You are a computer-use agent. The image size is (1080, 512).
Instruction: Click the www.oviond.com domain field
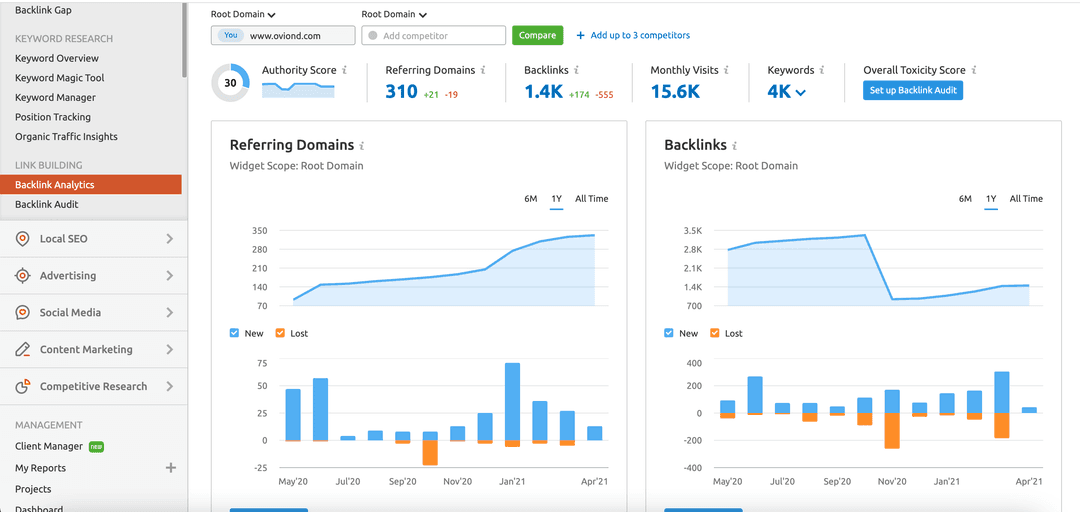[283, 35]
